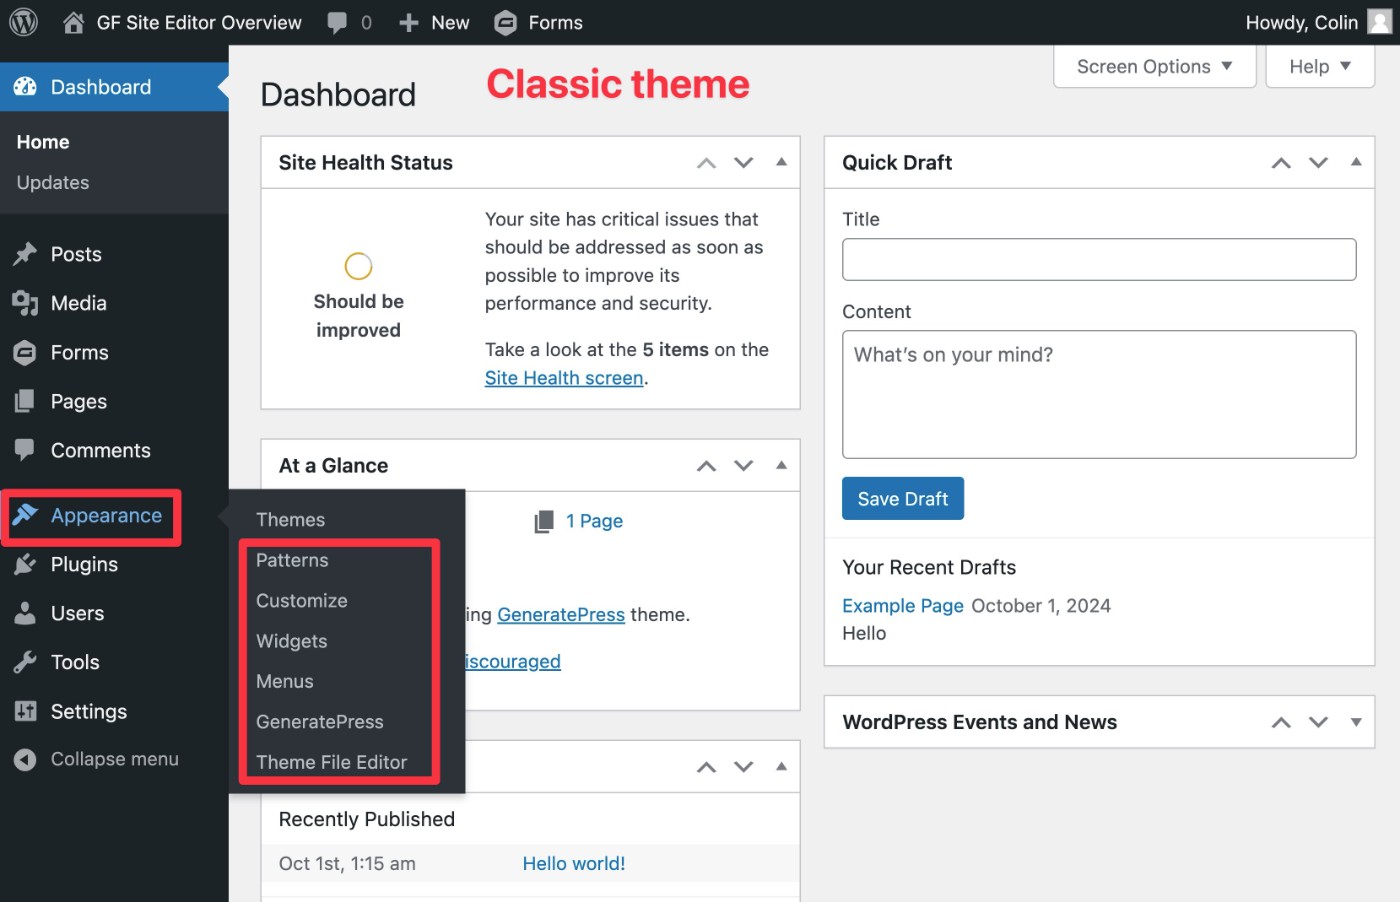Open Menus in Appearance submenu
Image resolution: width=1400 pixels, height=902 pixels.
[284, 682]
